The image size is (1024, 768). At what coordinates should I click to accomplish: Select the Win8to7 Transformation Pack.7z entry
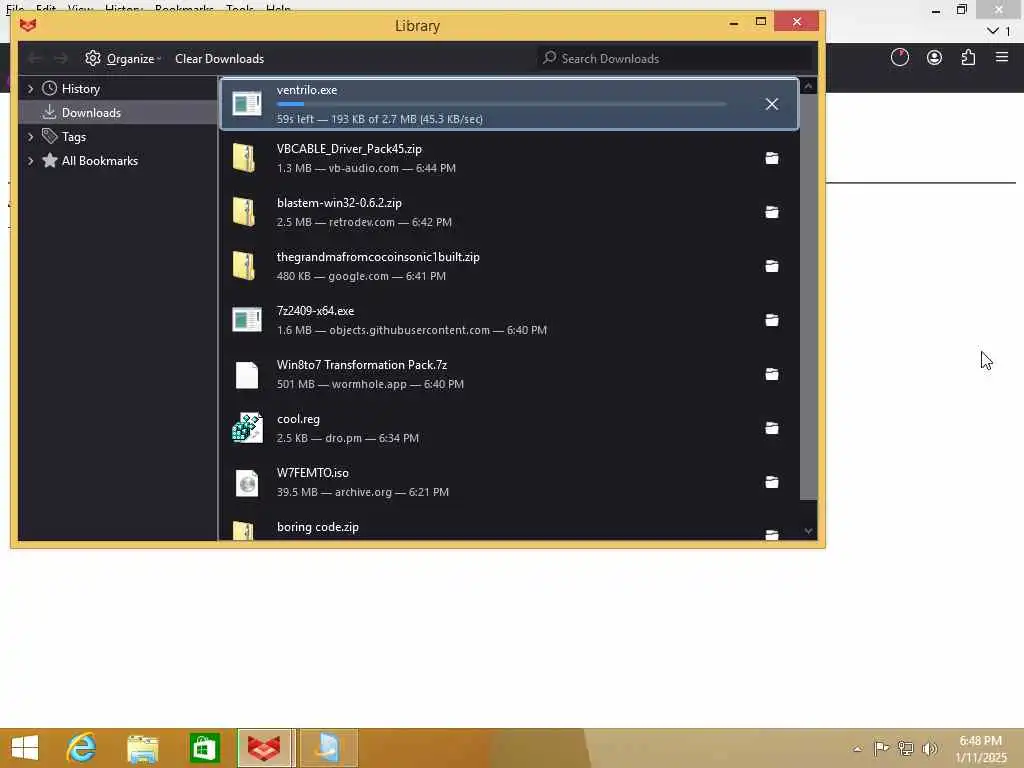[509, 374]
